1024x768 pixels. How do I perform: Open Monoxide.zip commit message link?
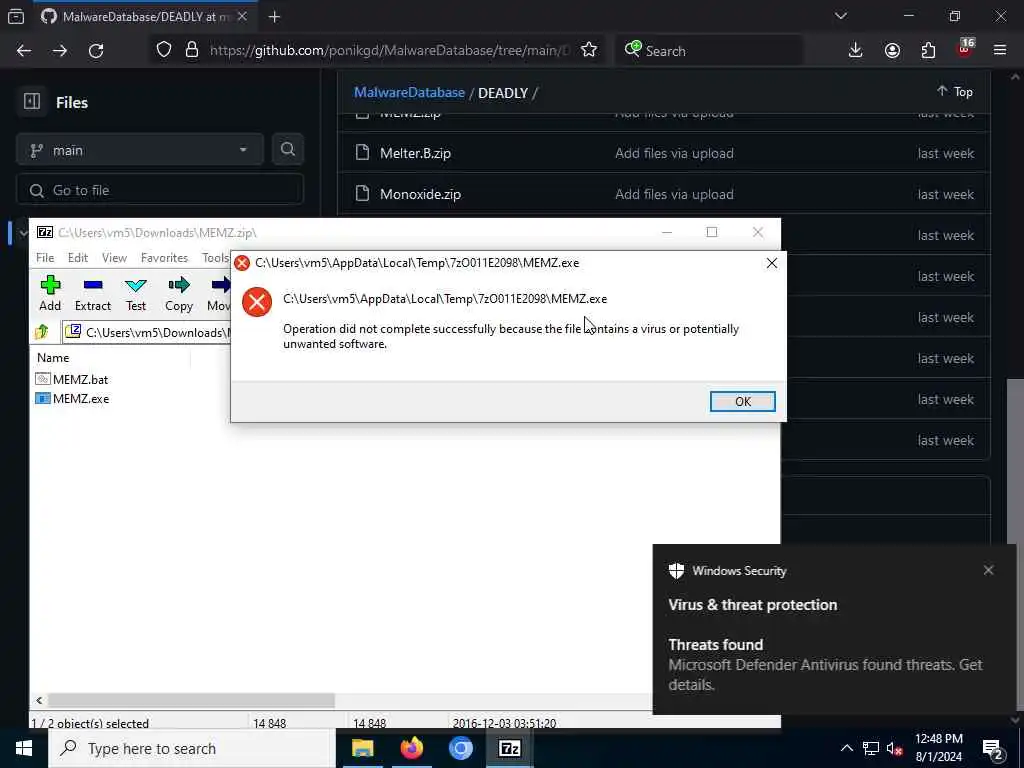click(674, 195)
